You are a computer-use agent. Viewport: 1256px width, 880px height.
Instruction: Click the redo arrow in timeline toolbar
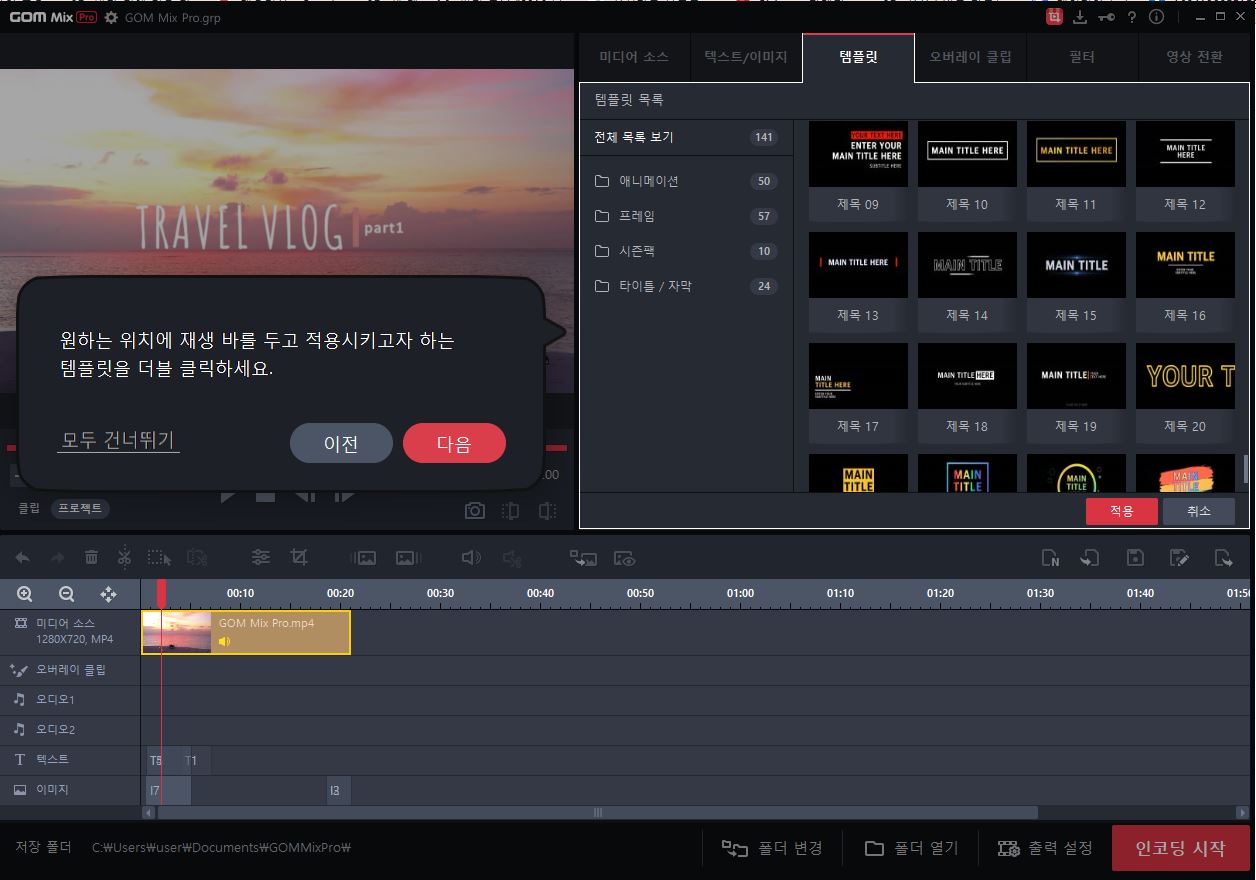(x=57, y=558)
